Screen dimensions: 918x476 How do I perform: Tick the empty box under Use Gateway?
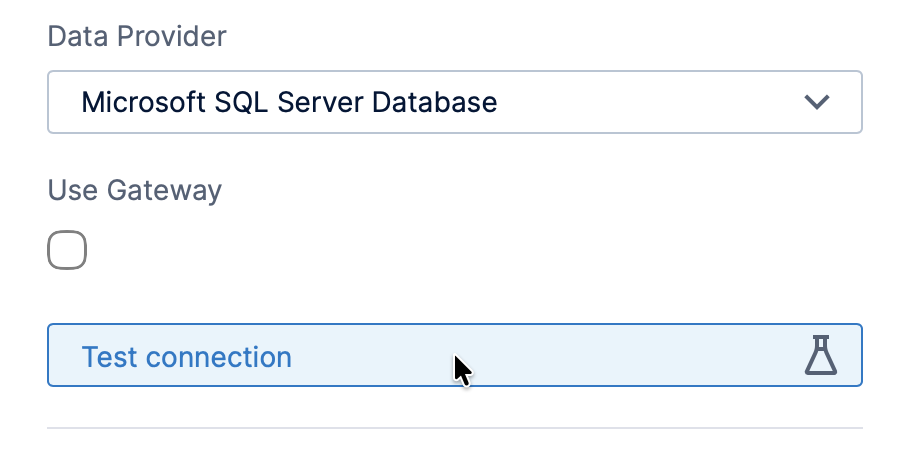(x=67, y=250)
